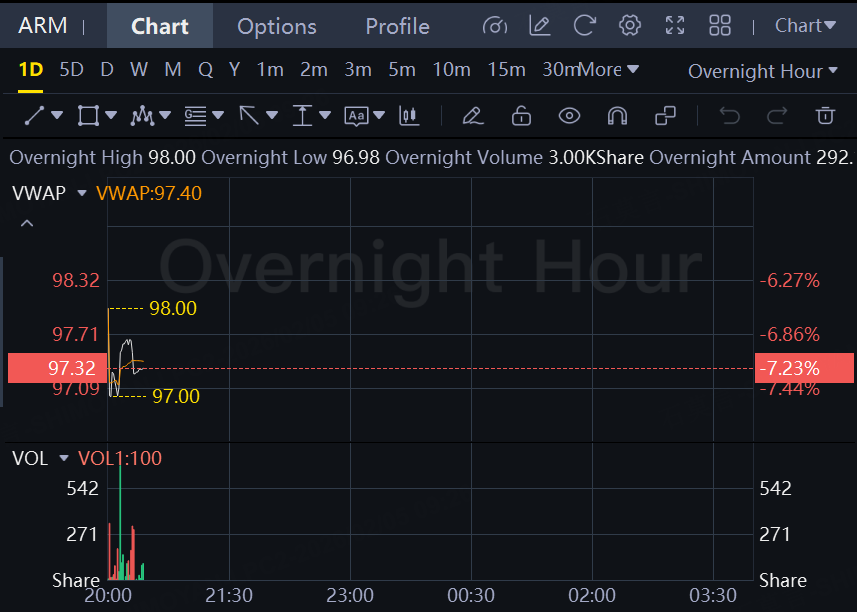Viewport: 857px width, 612px height.
Task: Open chart settings gear
Action: [x=630, y=25]
